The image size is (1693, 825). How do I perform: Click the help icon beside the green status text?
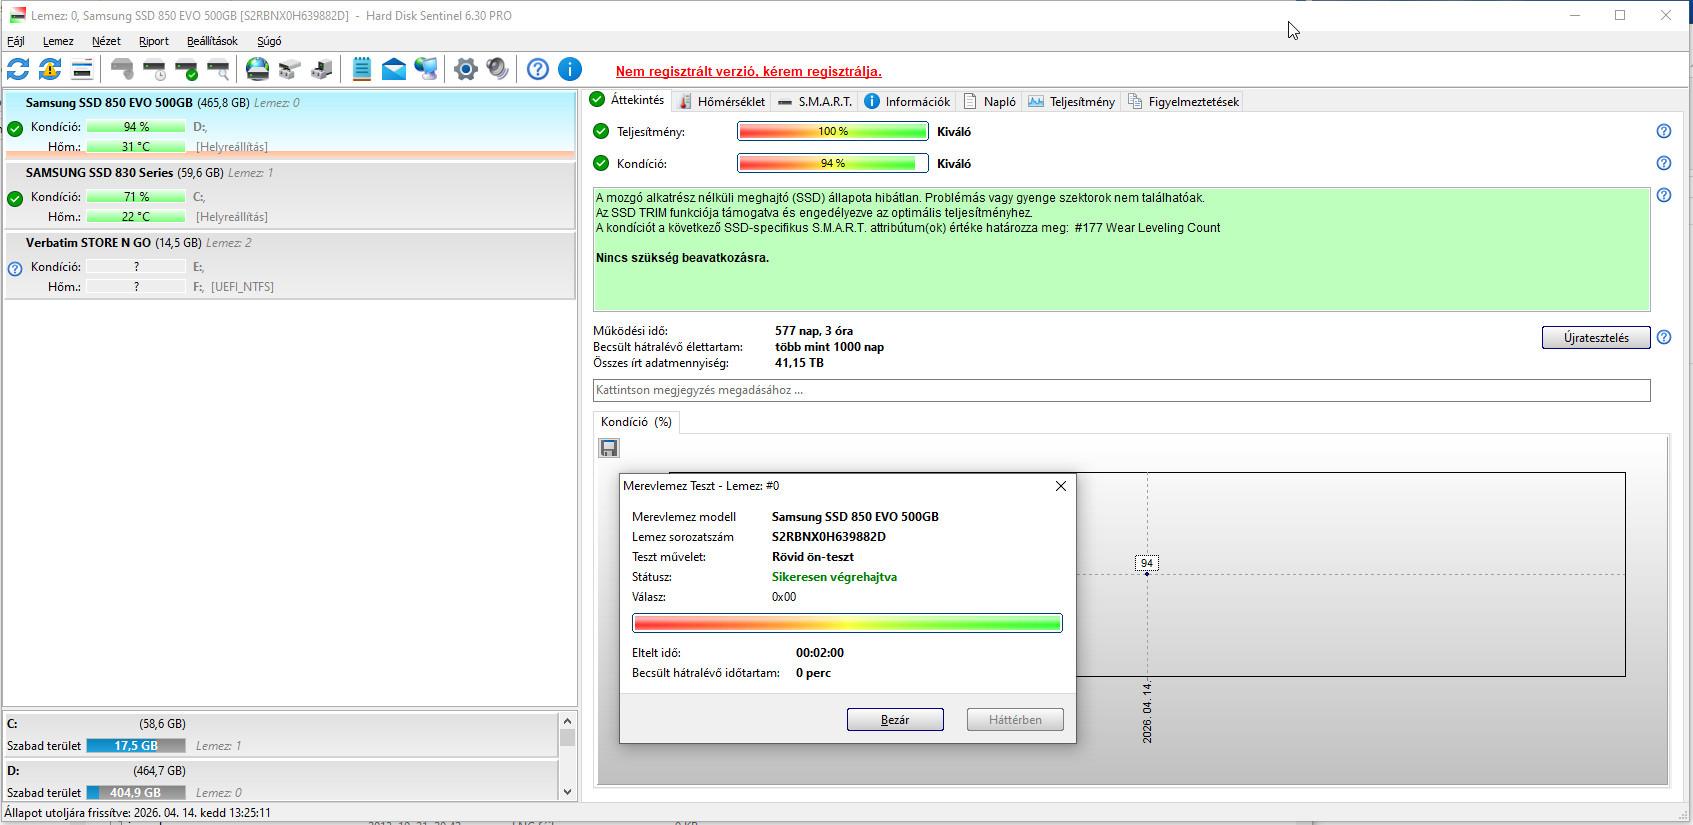coord(1664,195)
